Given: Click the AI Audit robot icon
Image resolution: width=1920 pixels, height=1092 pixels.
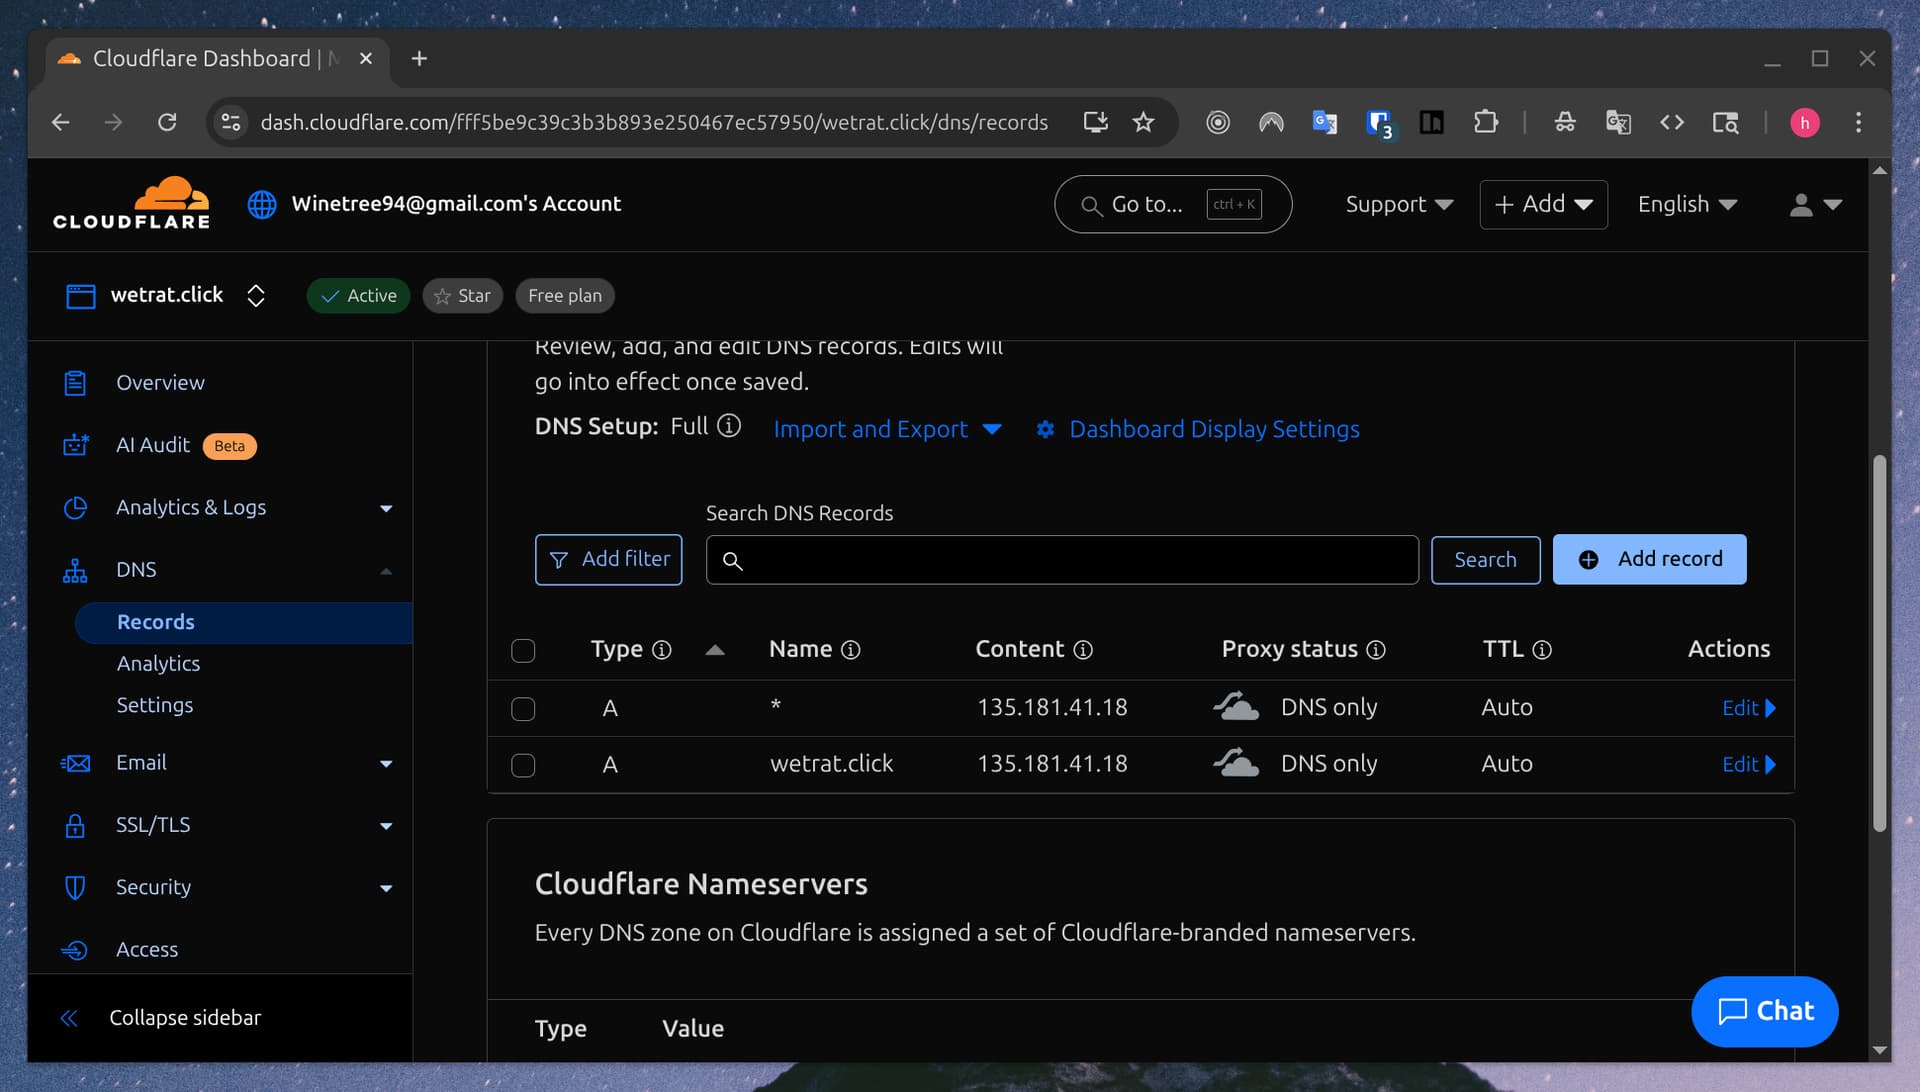Looking at the screenshot, I should coord(75,445).
